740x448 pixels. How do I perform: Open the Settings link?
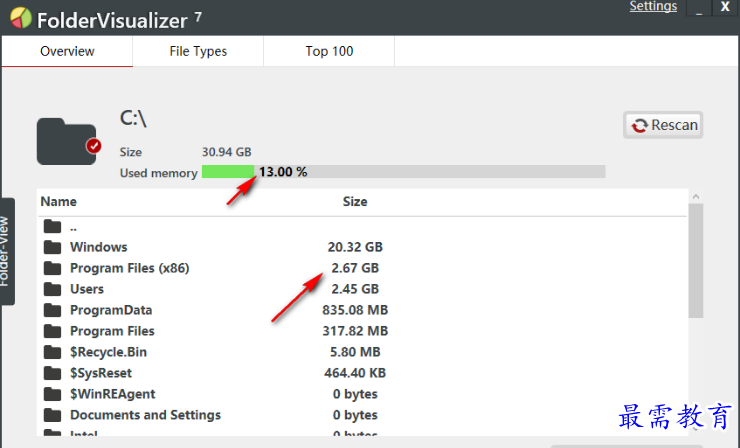653,6
